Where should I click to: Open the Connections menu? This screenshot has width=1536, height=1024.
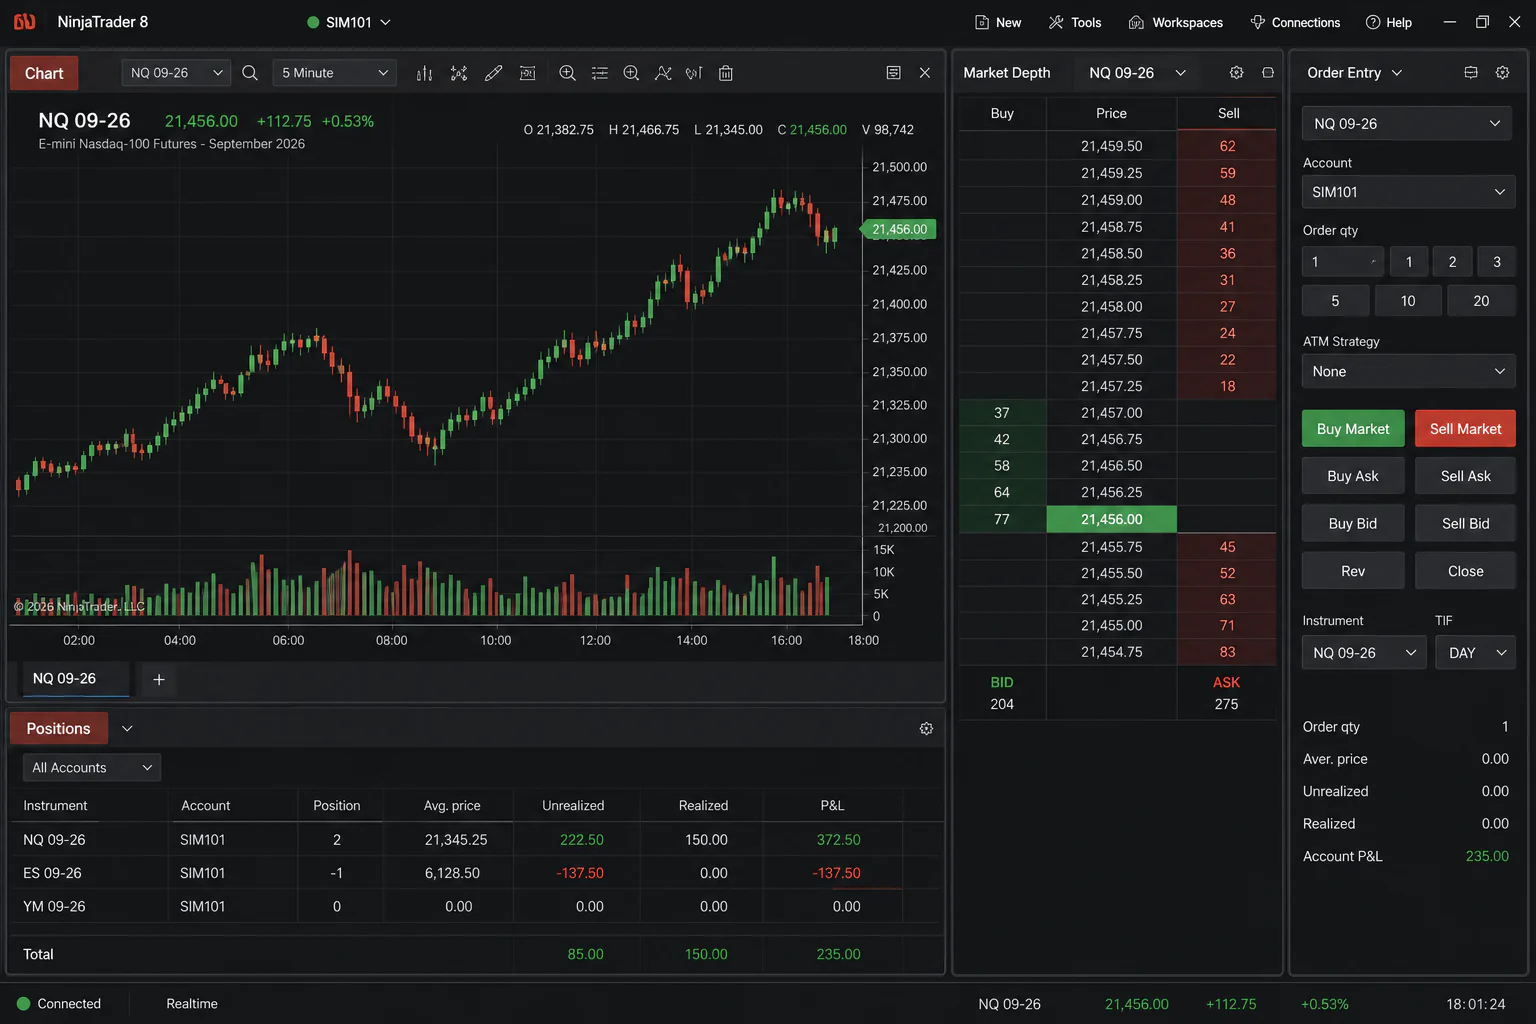(1295, 22)
